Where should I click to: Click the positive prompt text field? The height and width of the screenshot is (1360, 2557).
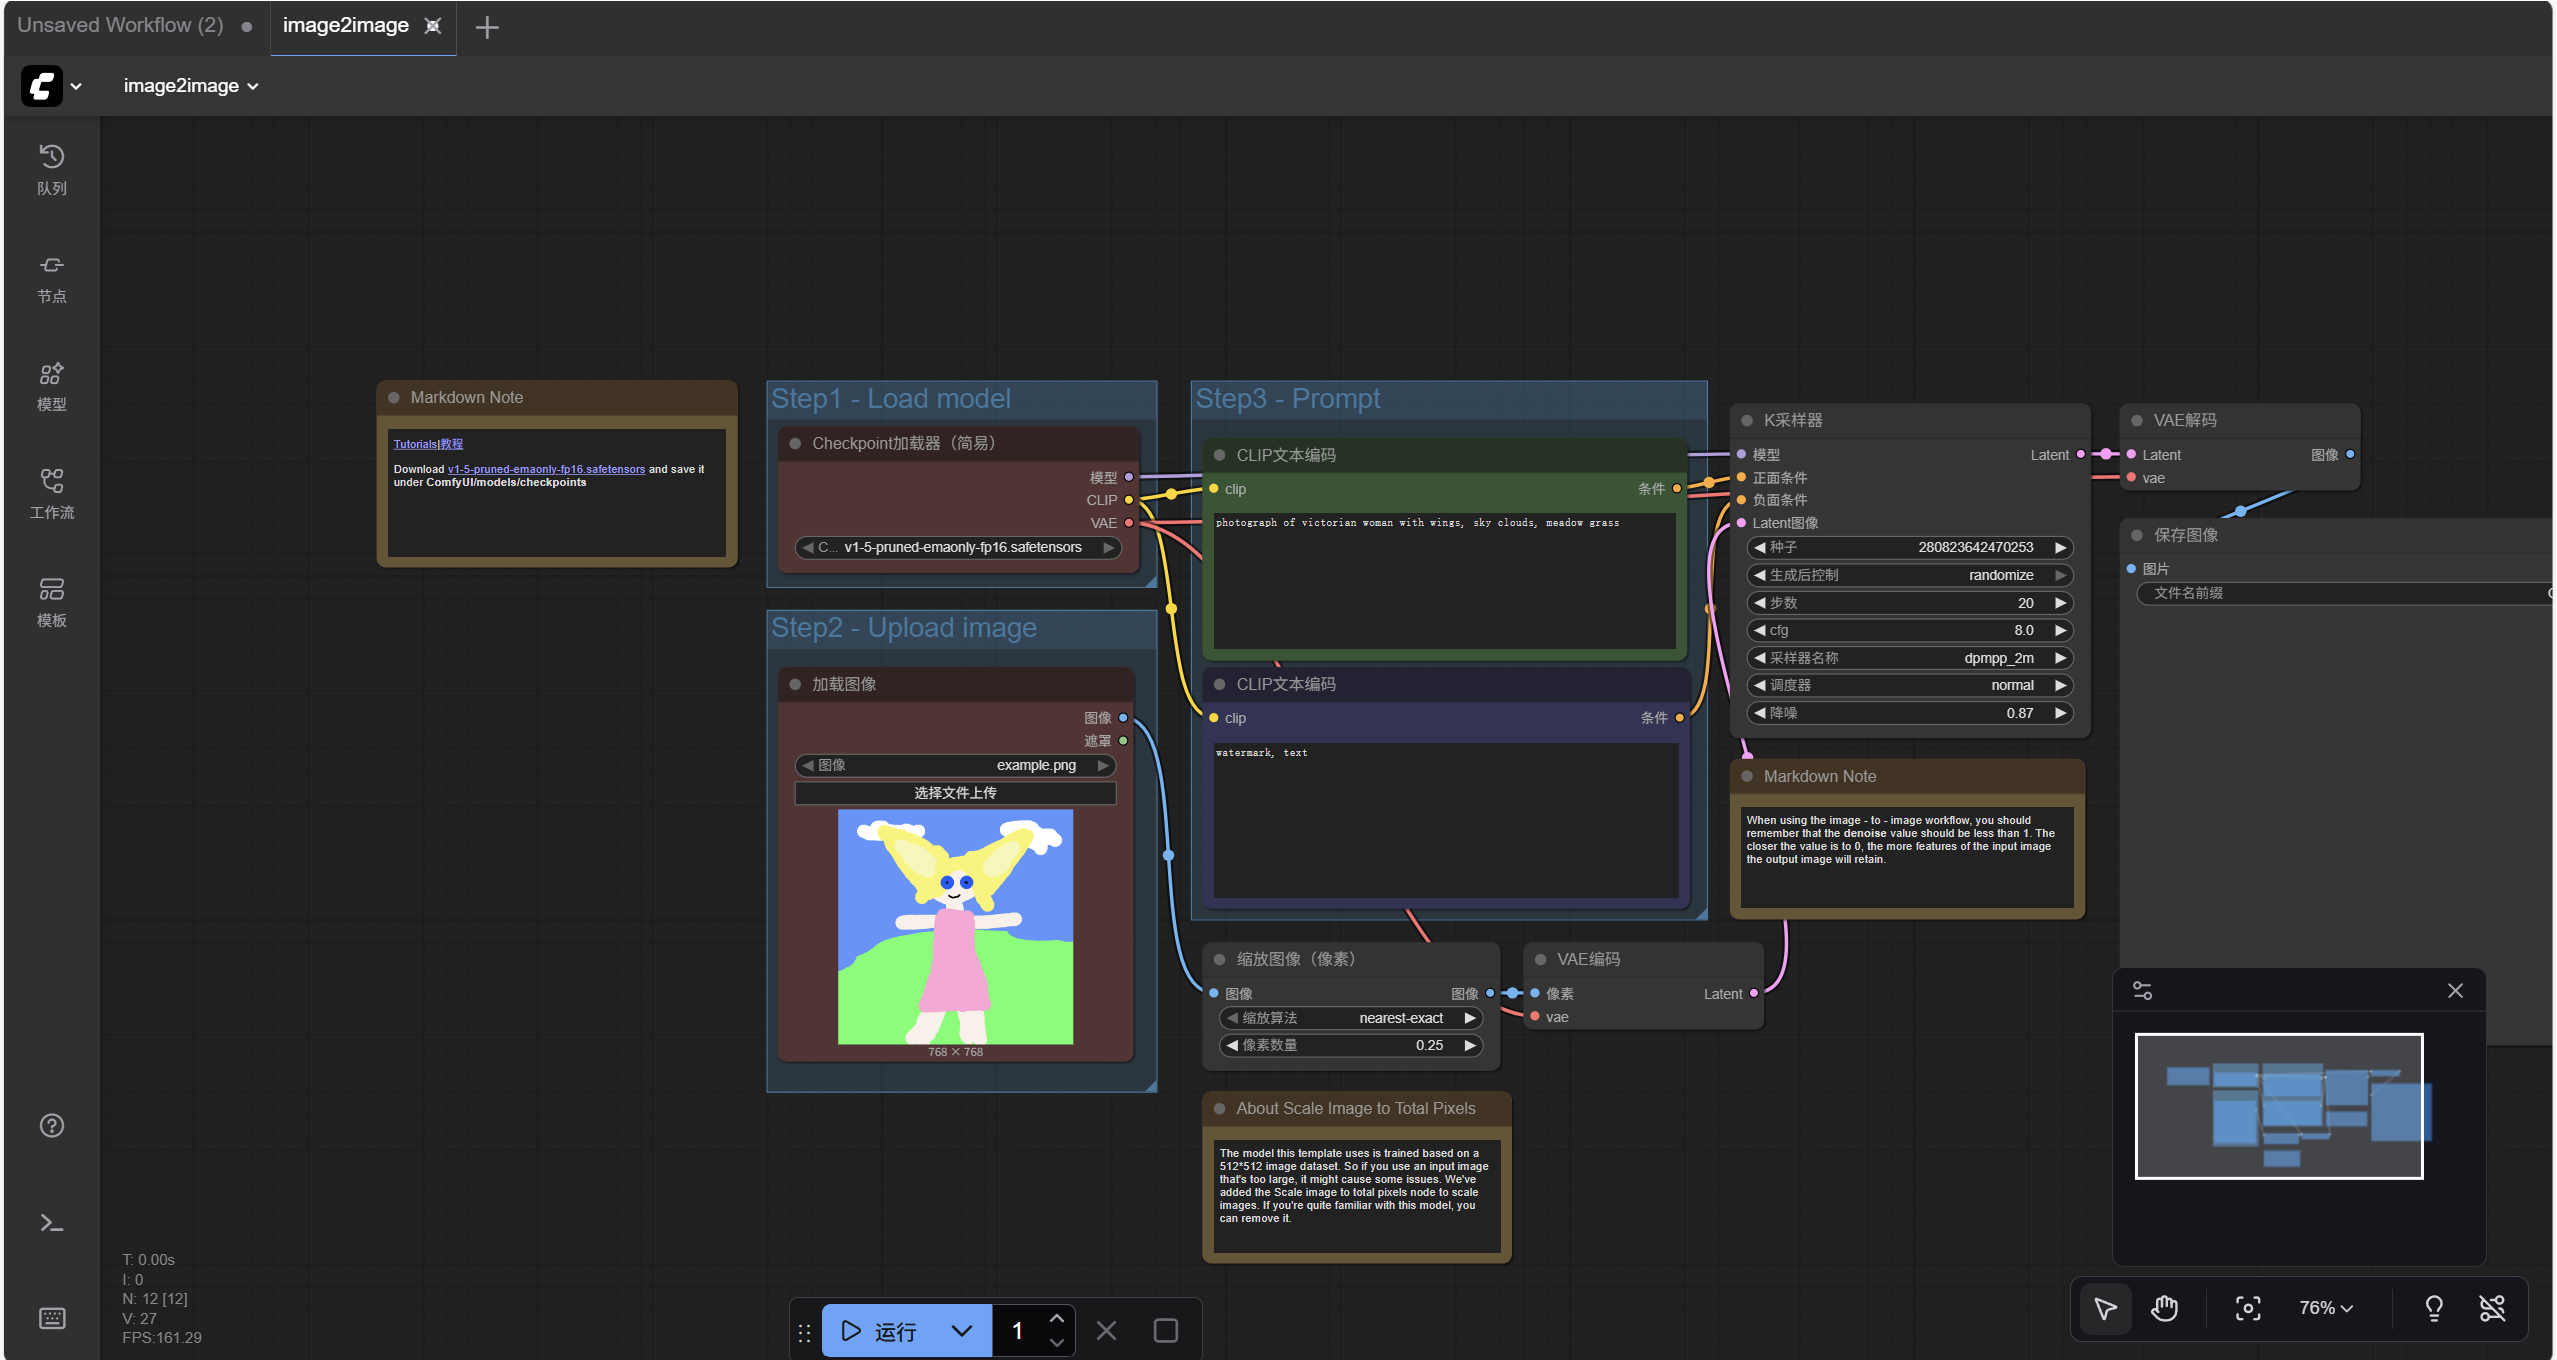click(1443, 580)
